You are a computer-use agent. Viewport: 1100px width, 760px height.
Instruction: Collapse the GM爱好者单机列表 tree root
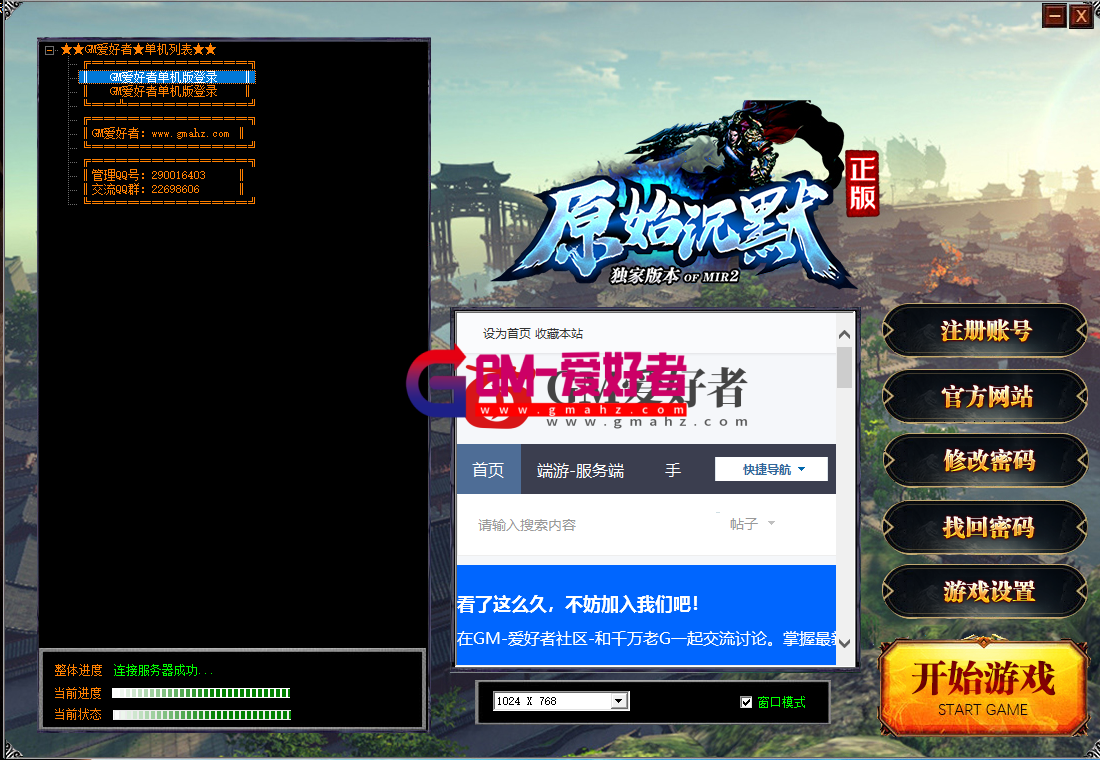[49, 50]
